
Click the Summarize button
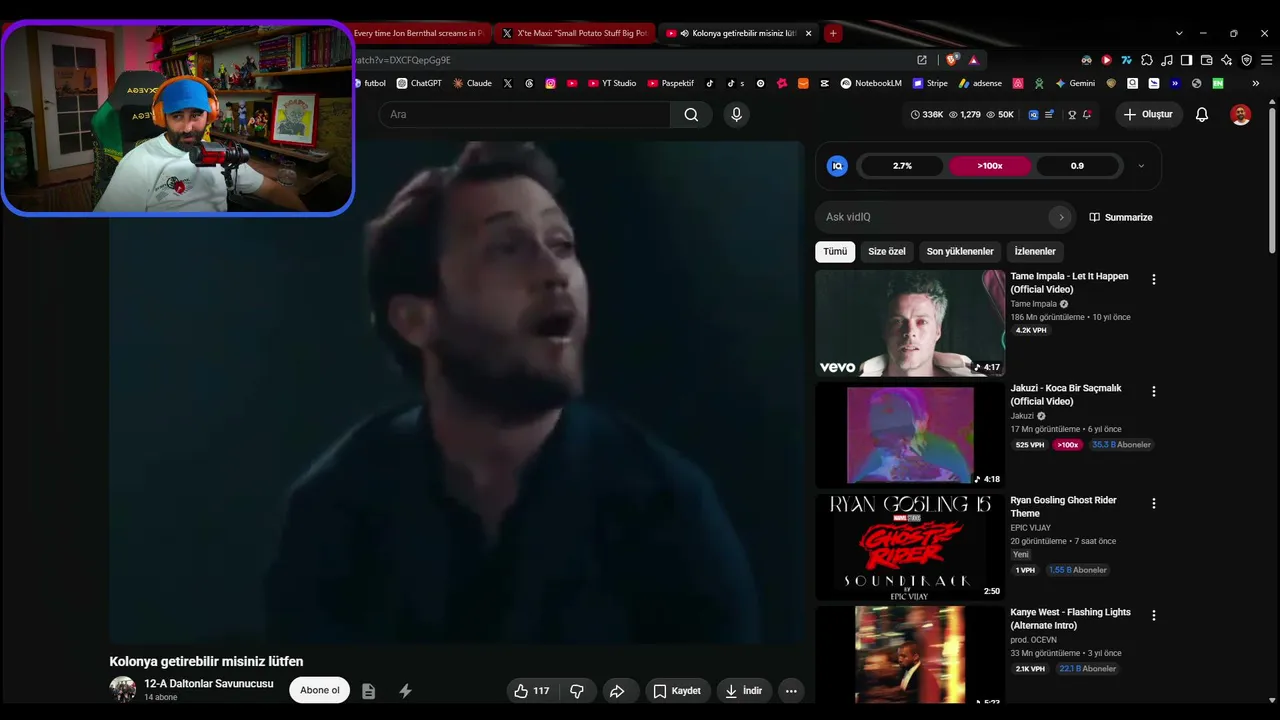[x=1121, y=217]
